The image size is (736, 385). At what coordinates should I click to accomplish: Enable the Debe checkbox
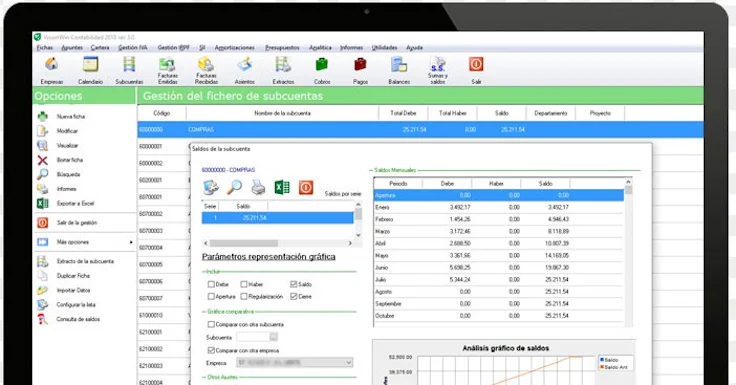point(211,284)
